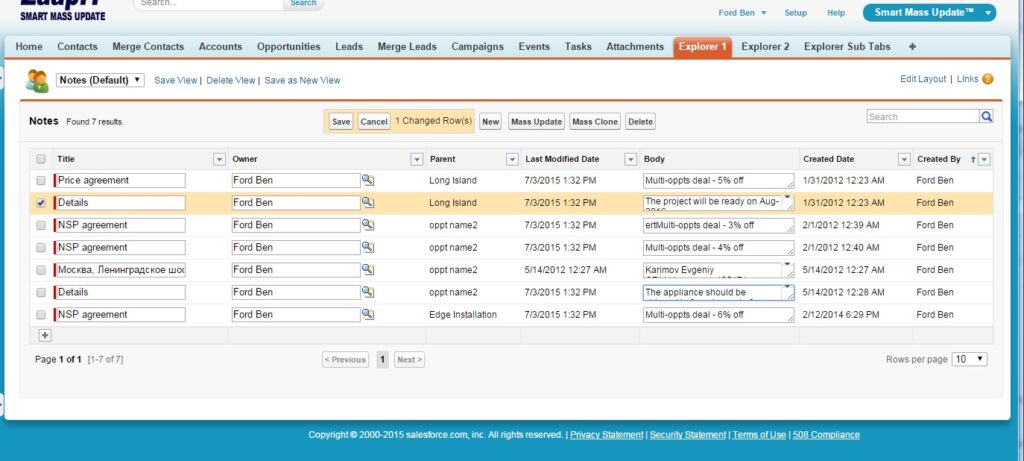Open the Campaigns tab
Viewport: 1024px width, 461px height.
pyautogui.click(x=477, y=46)
